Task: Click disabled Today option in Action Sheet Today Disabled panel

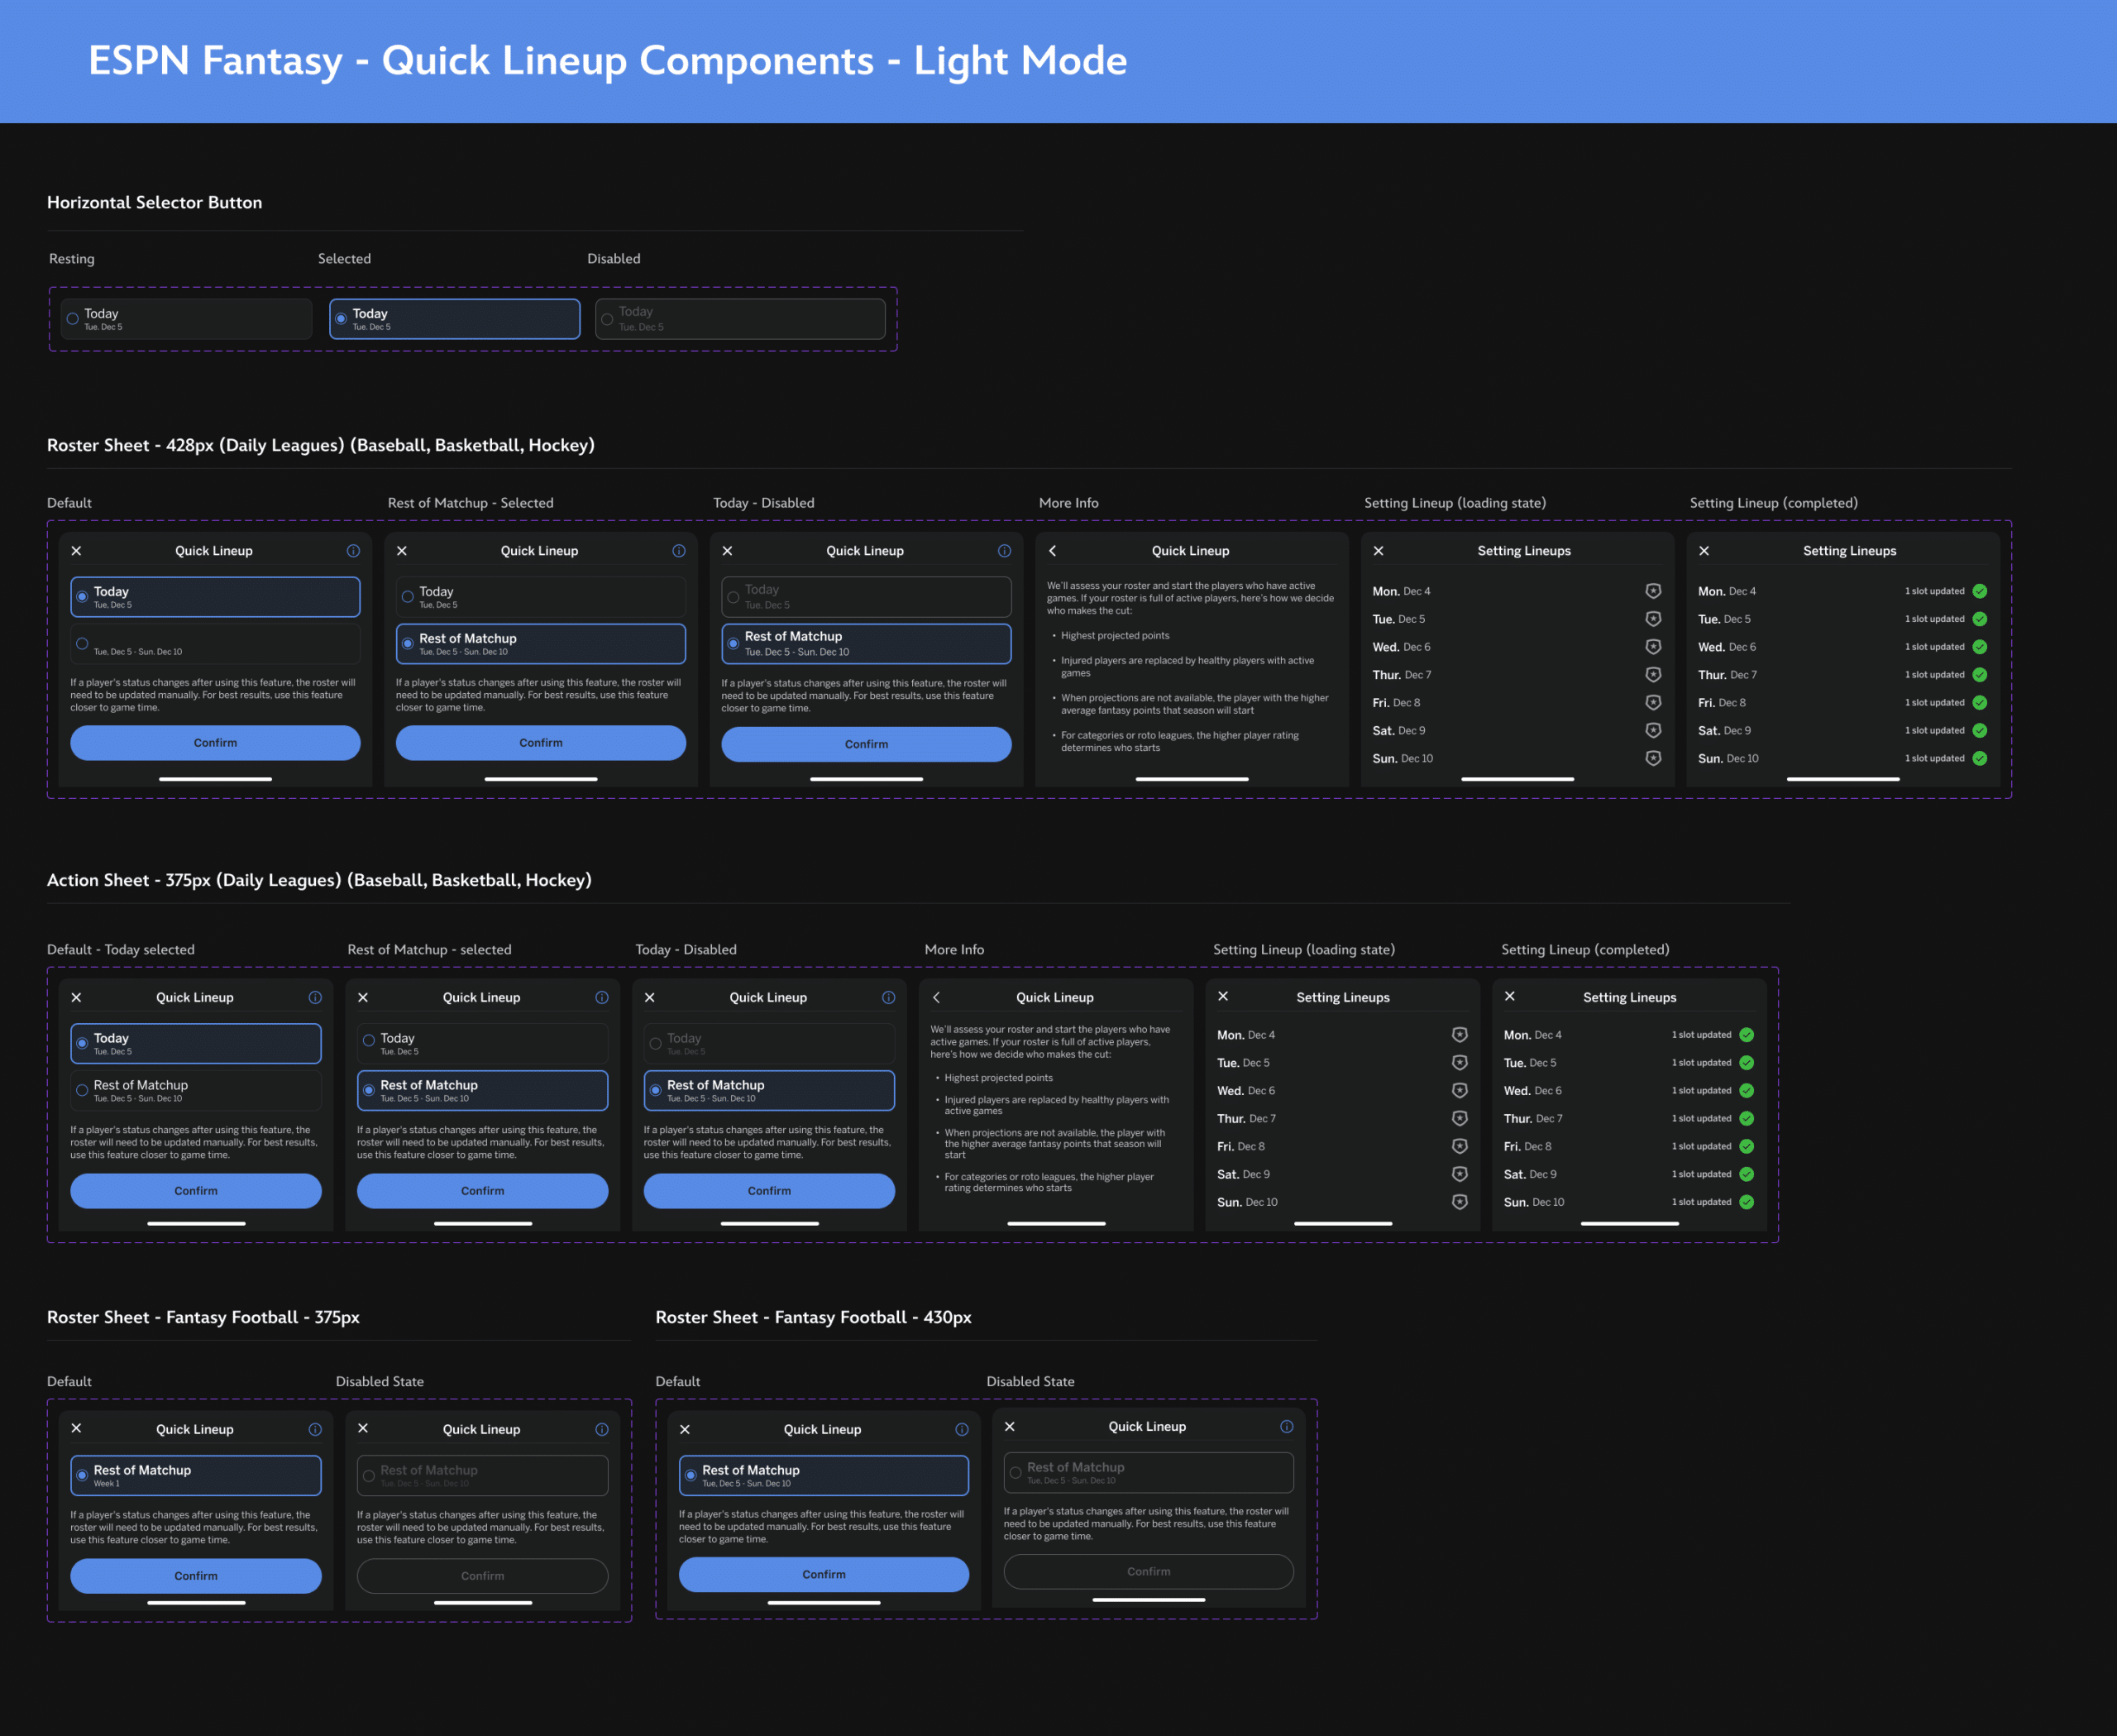Action: [769, 1043]
